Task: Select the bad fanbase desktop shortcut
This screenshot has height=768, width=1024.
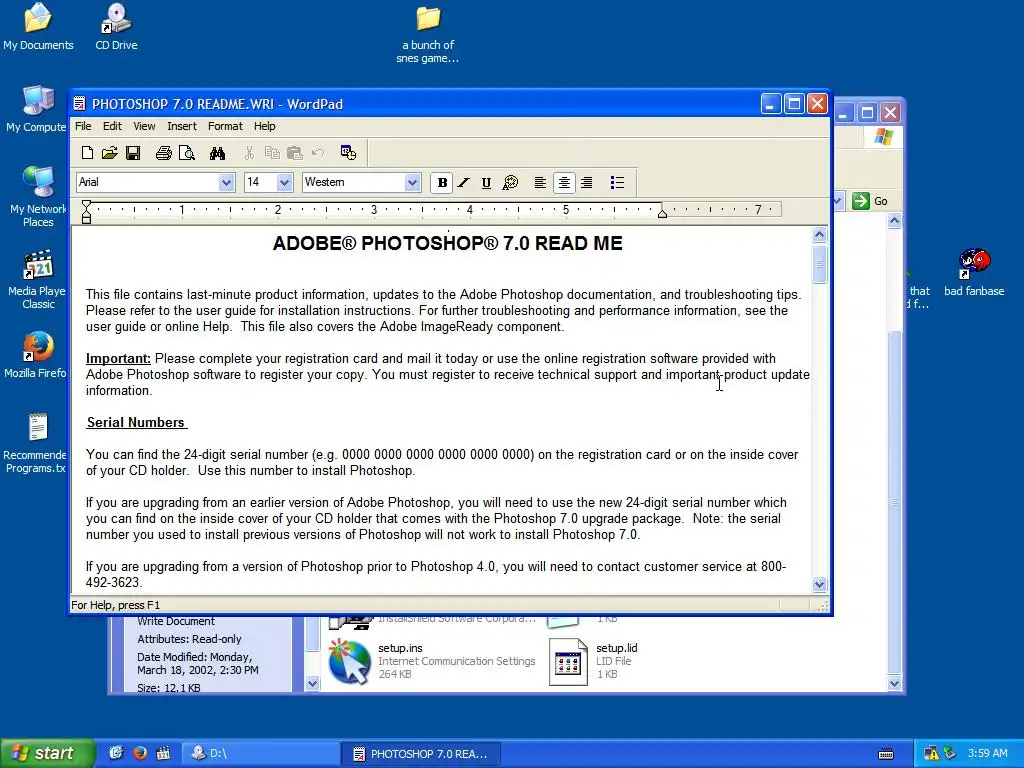Action: [974, 273]
